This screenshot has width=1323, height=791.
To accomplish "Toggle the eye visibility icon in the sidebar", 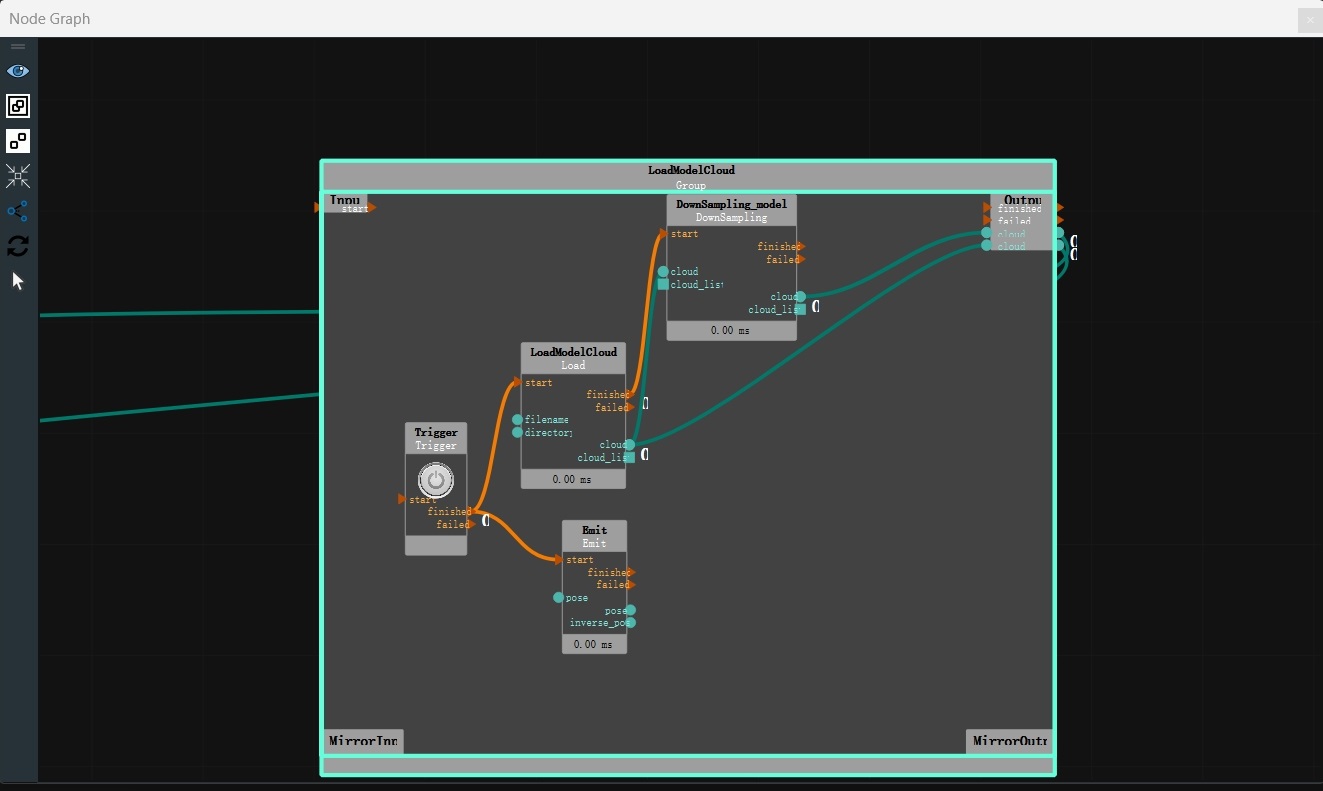I will click(x=18, y=71).
